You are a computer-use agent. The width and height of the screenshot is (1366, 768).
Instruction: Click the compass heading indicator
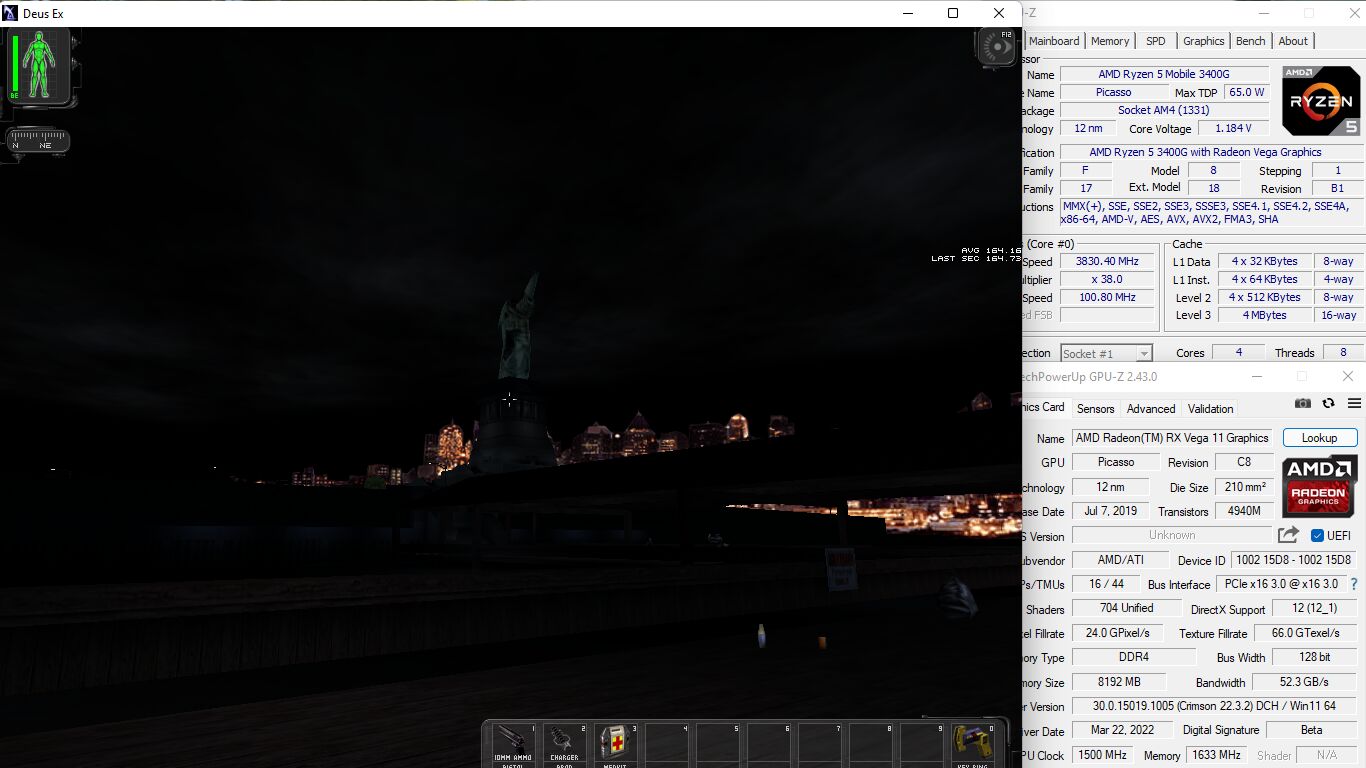(38, 139)
